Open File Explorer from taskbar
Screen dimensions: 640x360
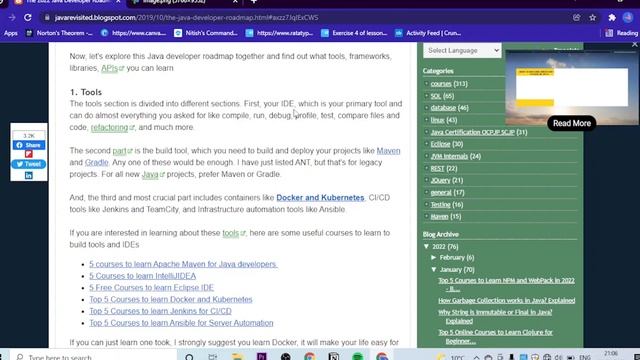click(x=237, y=357)
